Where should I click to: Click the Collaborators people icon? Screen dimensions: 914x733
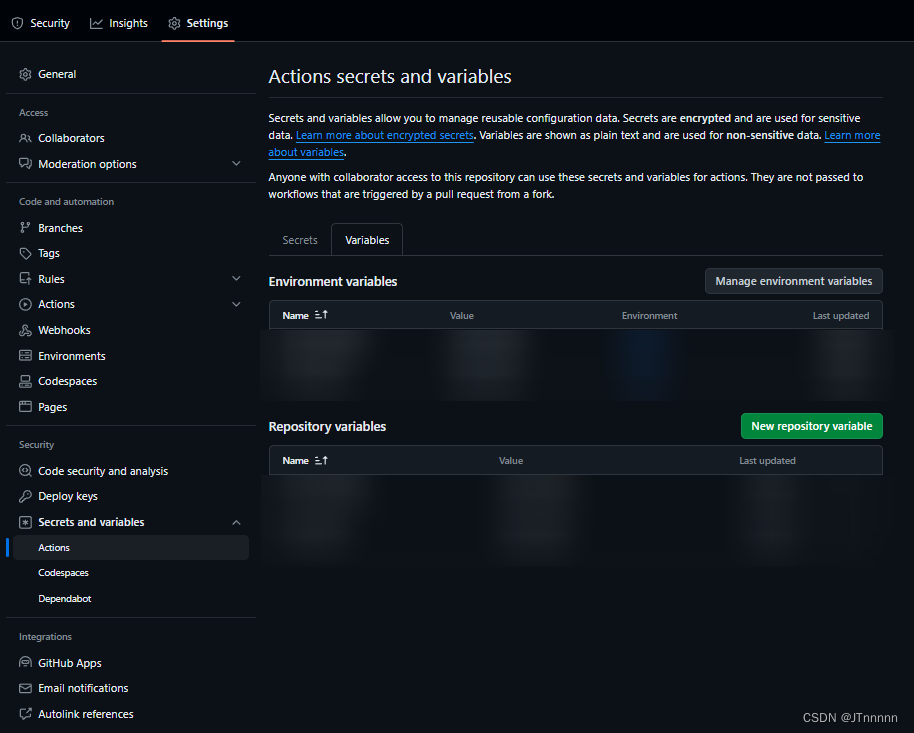(x=25, y=138)
